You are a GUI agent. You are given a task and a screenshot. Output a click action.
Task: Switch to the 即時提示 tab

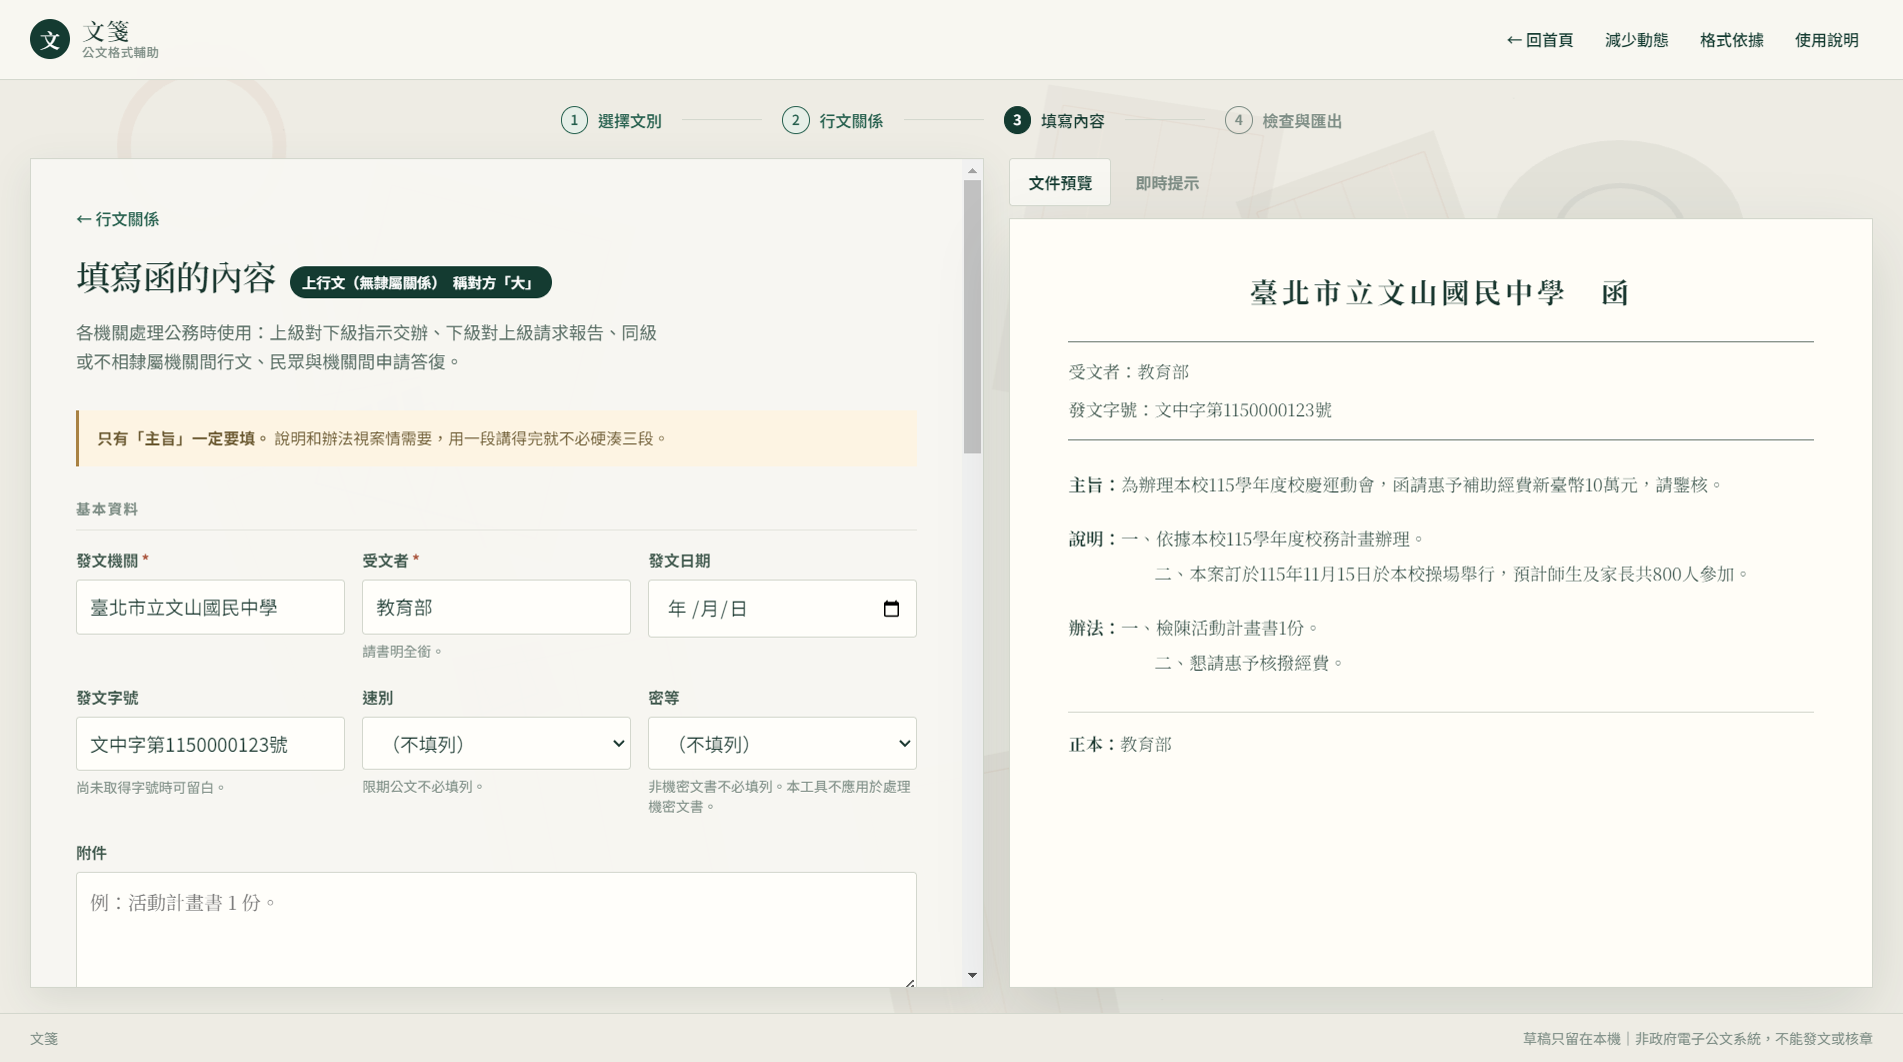click(1167, 183)
